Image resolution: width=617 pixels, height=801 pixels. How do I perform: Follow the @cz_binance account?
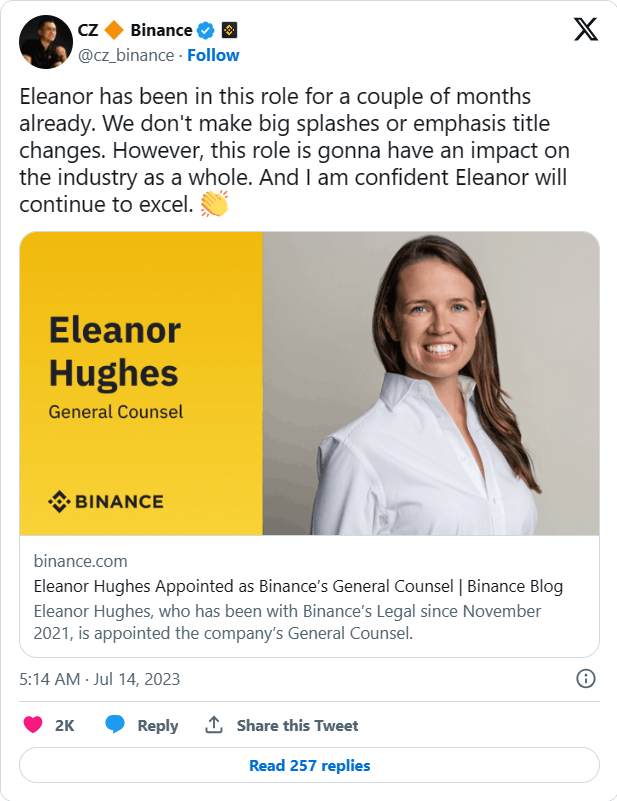[213, 55]
